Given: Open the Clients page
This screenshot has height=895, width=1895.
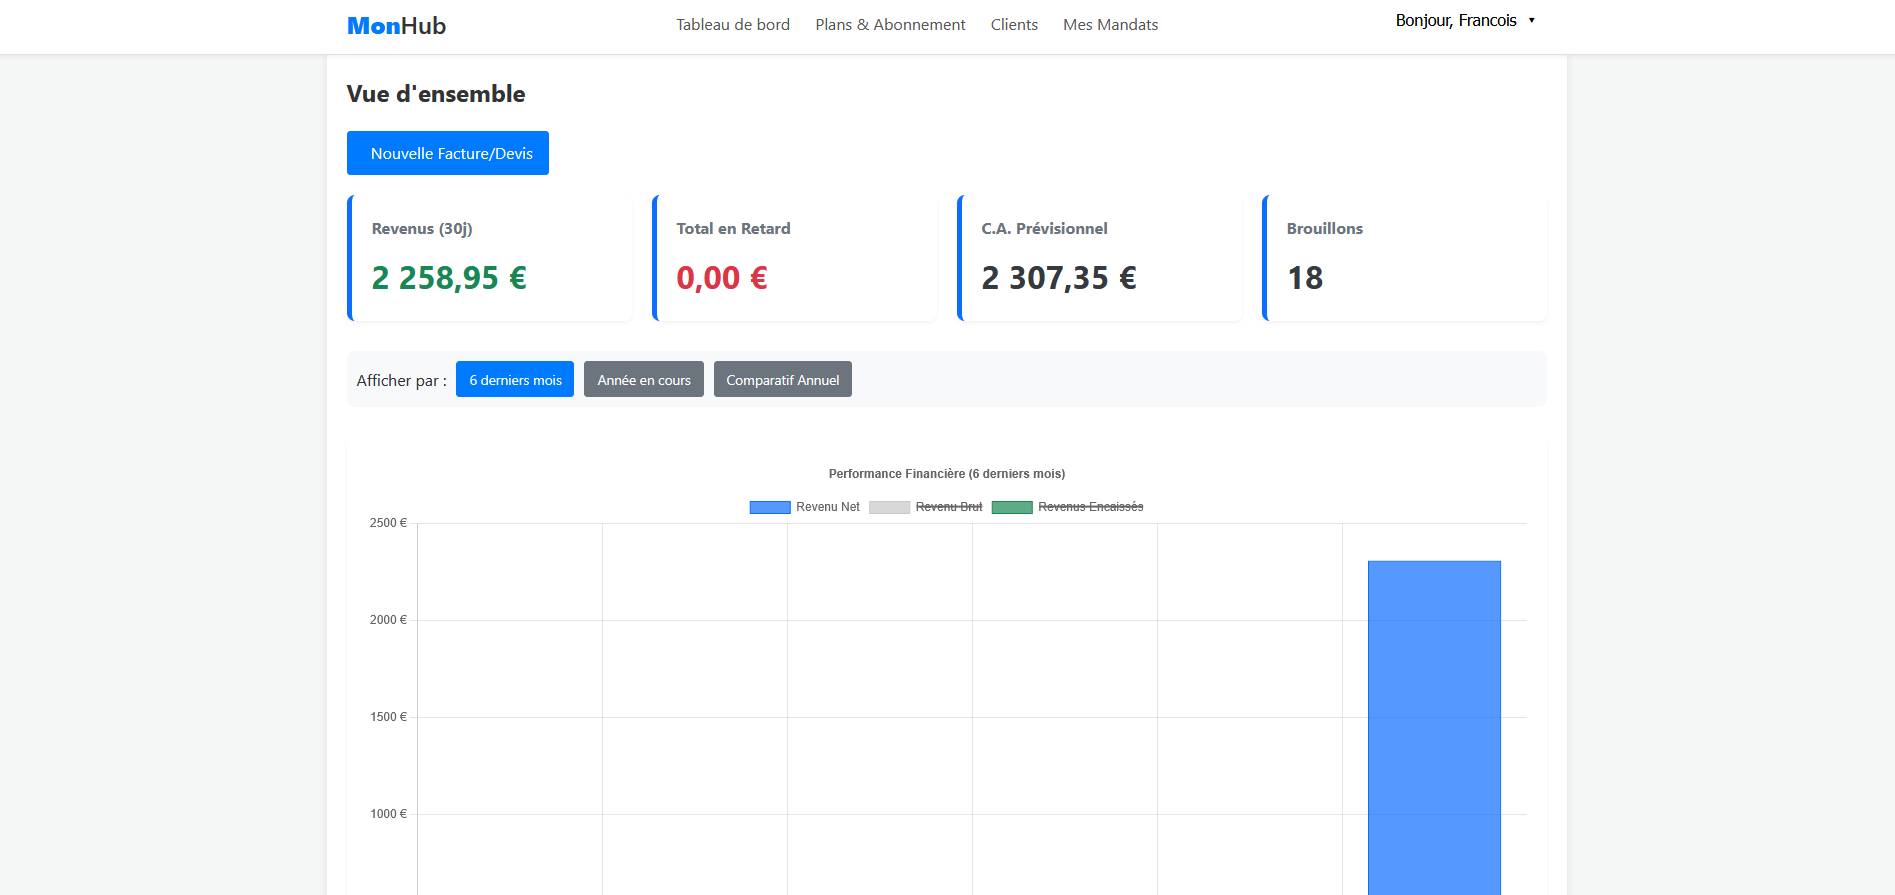Looking at the screenshot, I should [1014, 25].
